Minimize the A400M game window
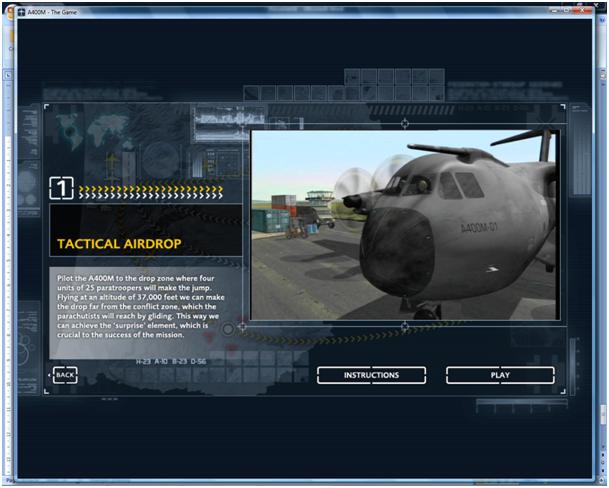The image size is (609, 488). coord(554,10)
